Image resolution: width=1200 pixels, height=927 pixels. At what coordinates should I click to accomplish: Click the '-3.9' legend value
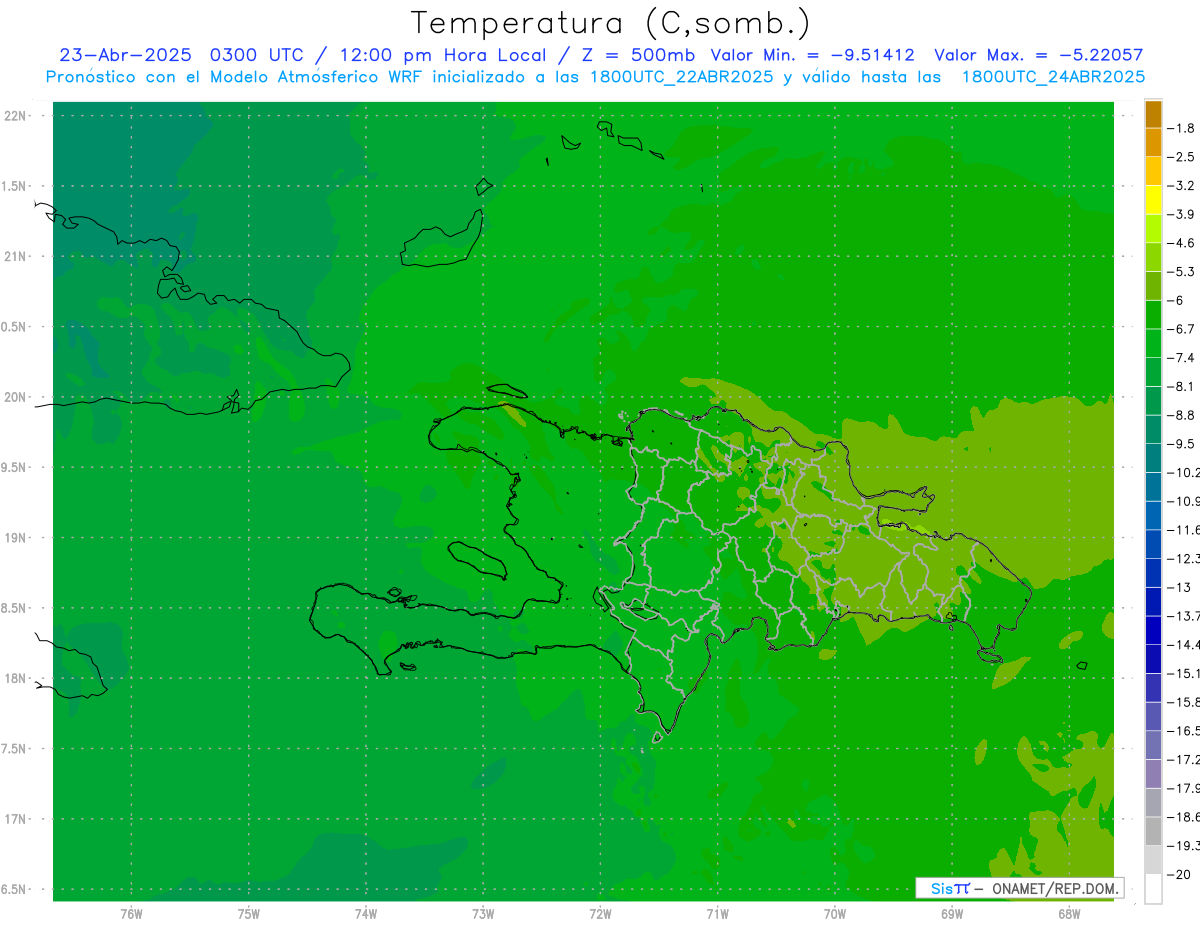click(1181, 214)
